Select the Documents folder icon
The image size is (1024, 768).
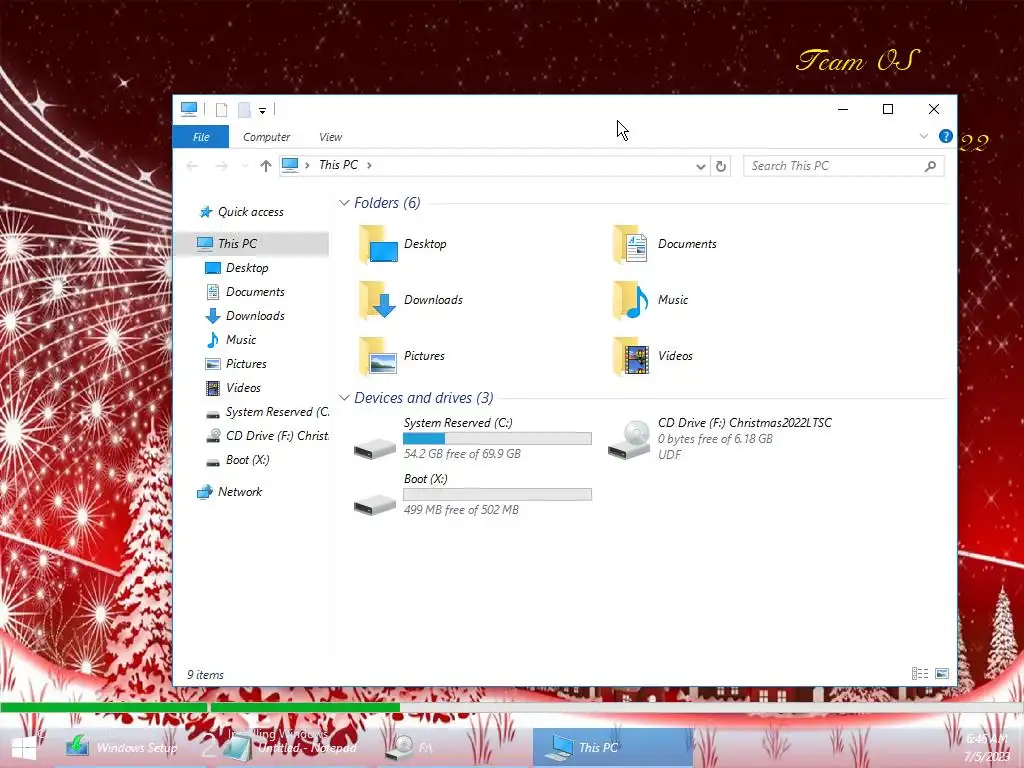click(631, 244)
